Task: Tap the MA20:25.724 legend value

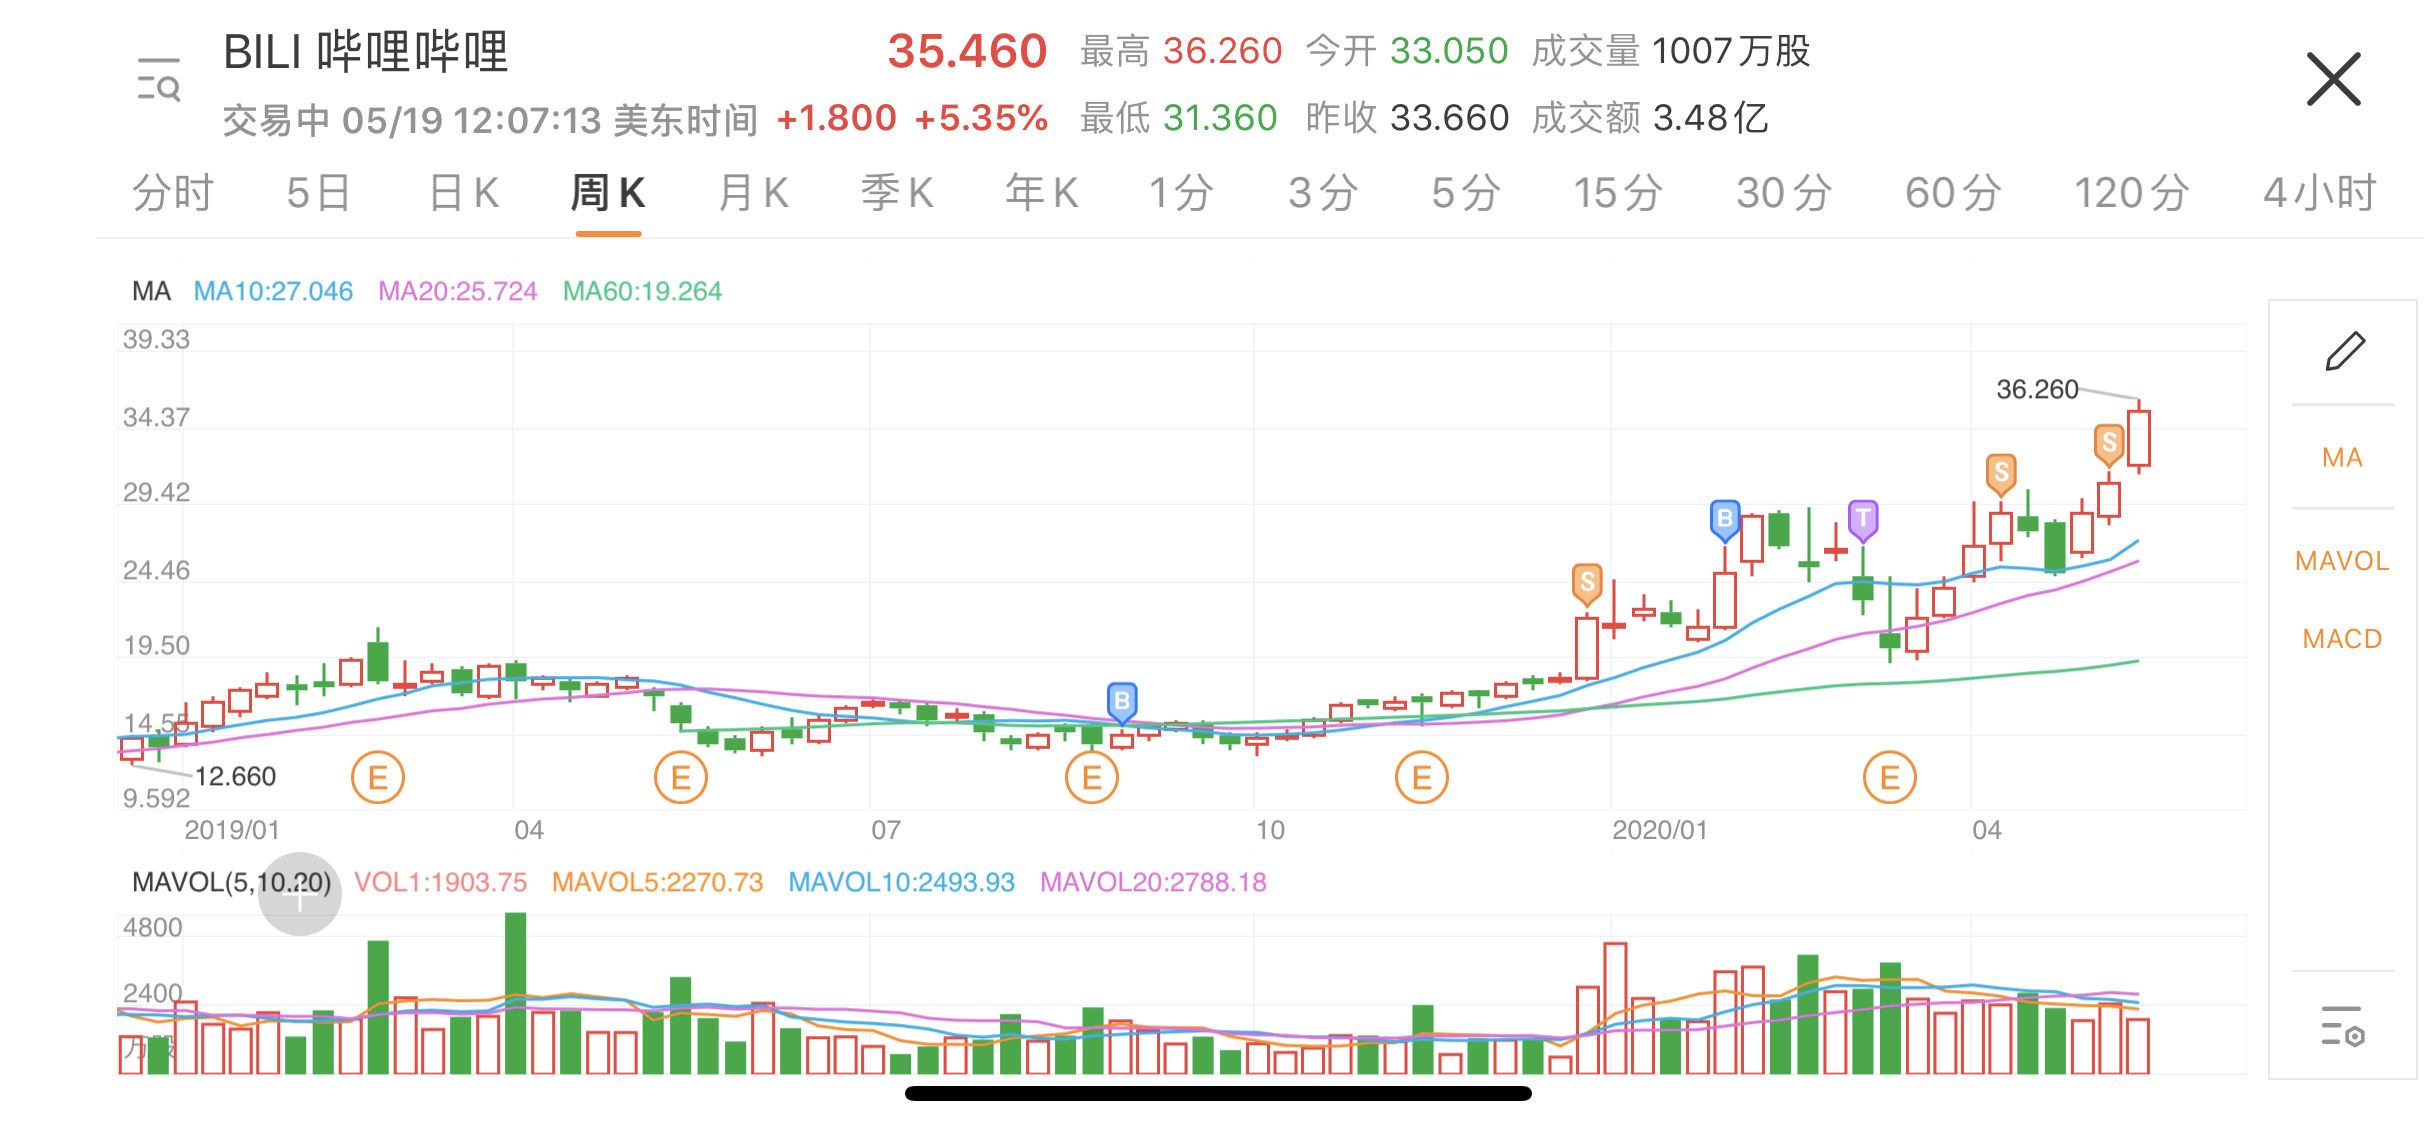Action: point(458,291)
